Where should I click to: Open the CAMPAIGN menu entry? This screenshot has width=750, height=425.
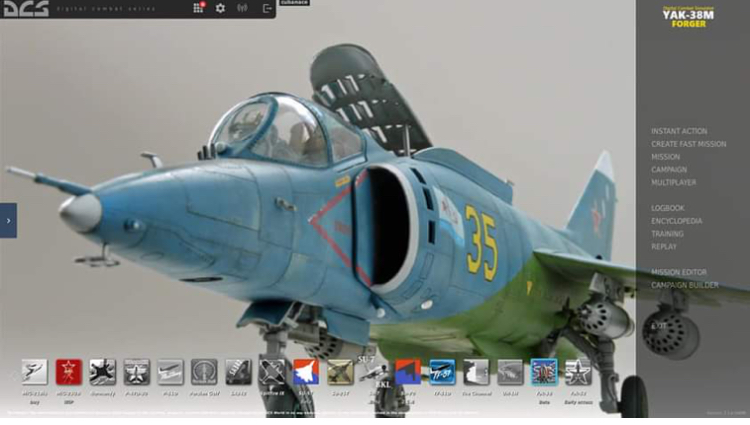coord(669,170)
